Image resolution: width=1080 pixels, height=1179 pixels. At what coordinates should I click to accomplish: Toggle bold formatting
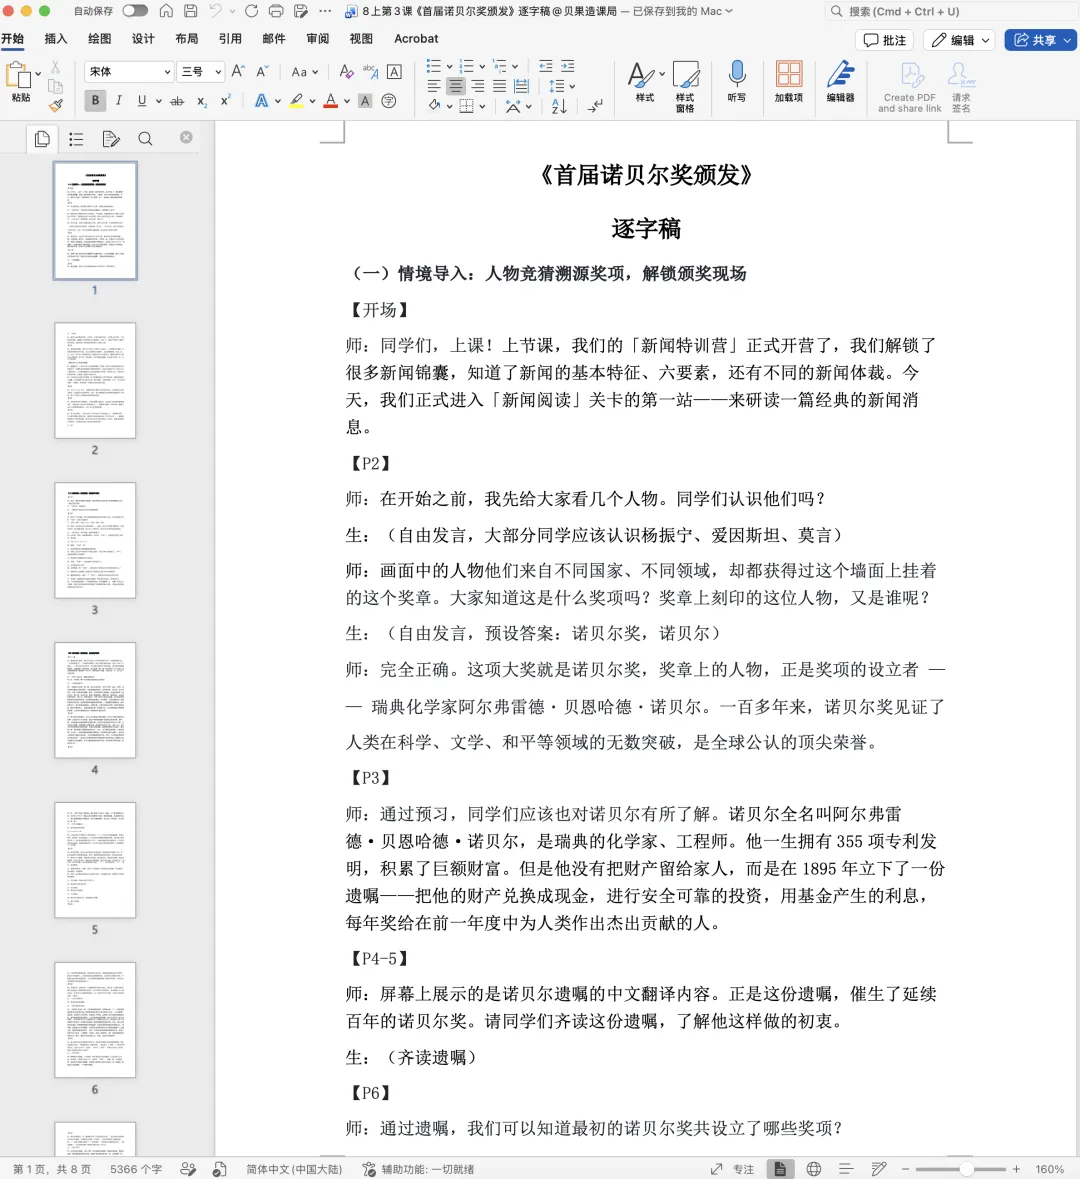pos(95,101)
